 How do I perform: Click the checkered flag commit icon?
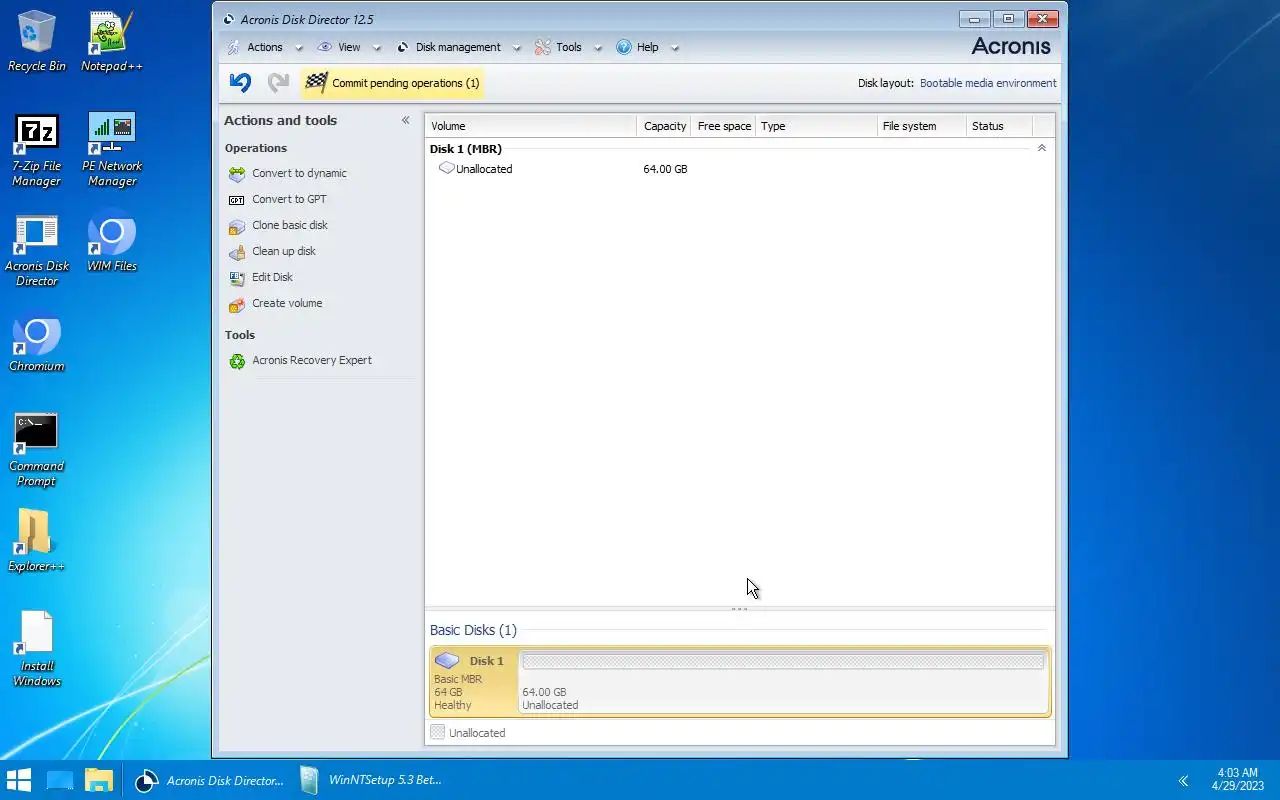coord(316,83)
